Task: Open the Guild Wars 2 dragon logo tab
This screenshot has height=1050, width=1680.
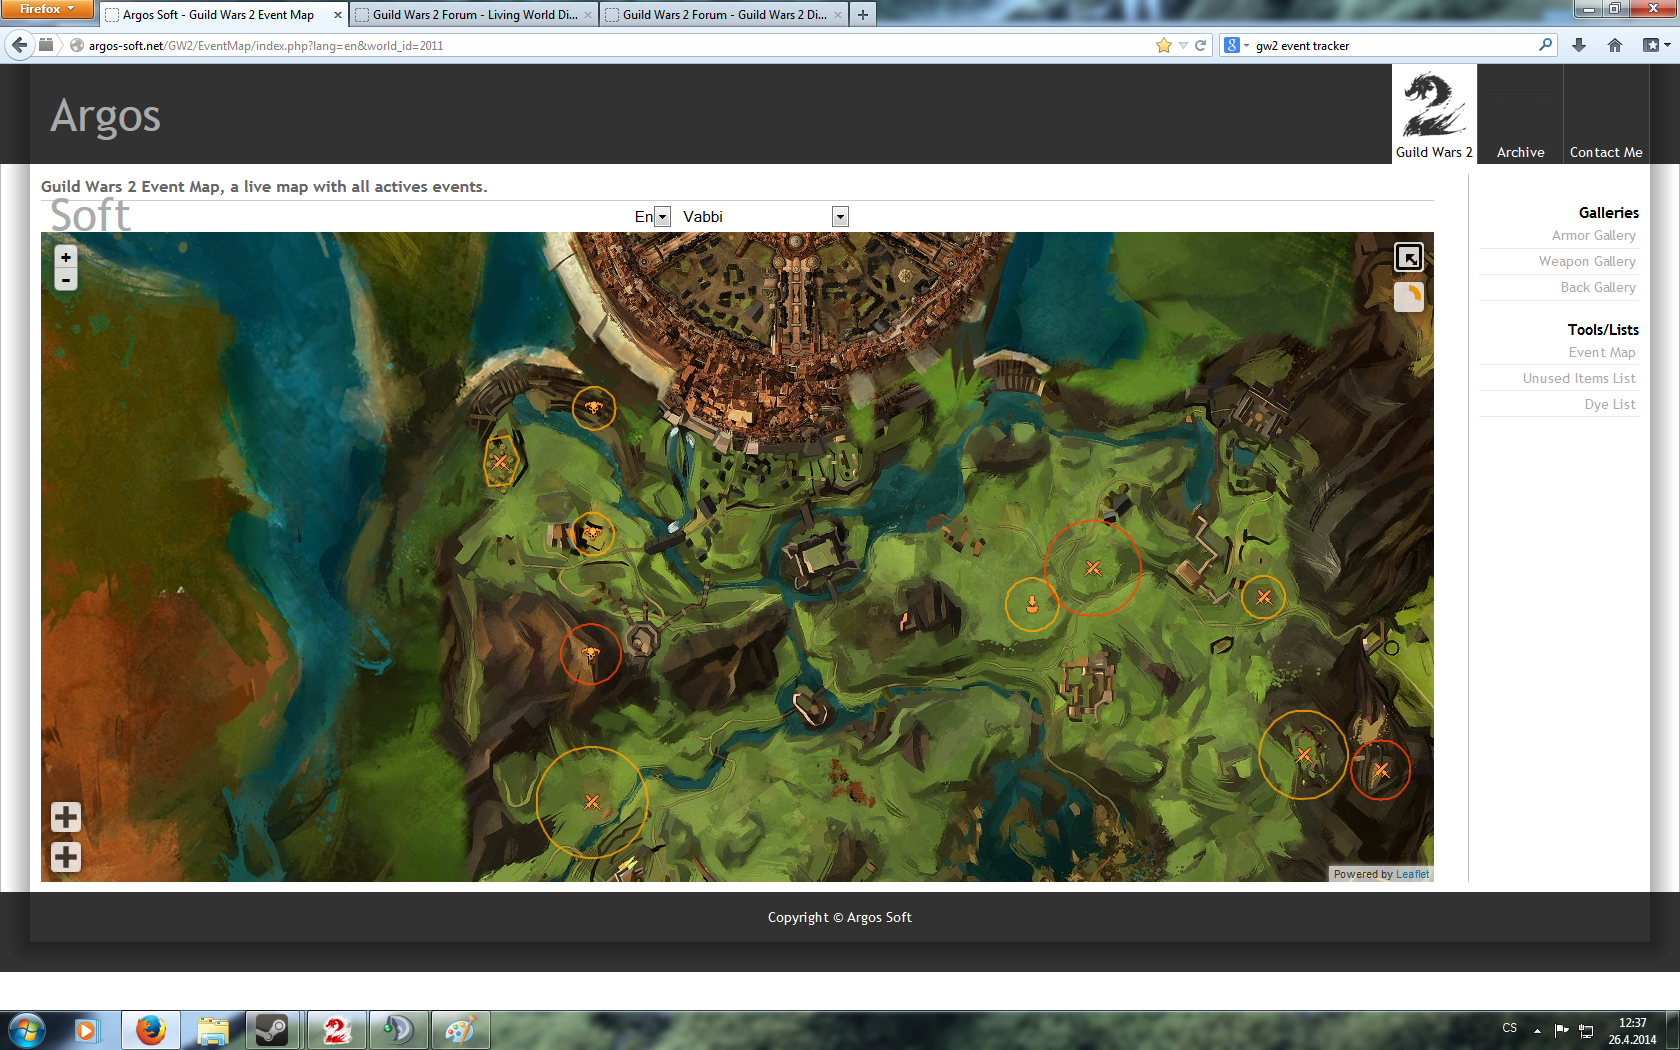Action: 1434,114
